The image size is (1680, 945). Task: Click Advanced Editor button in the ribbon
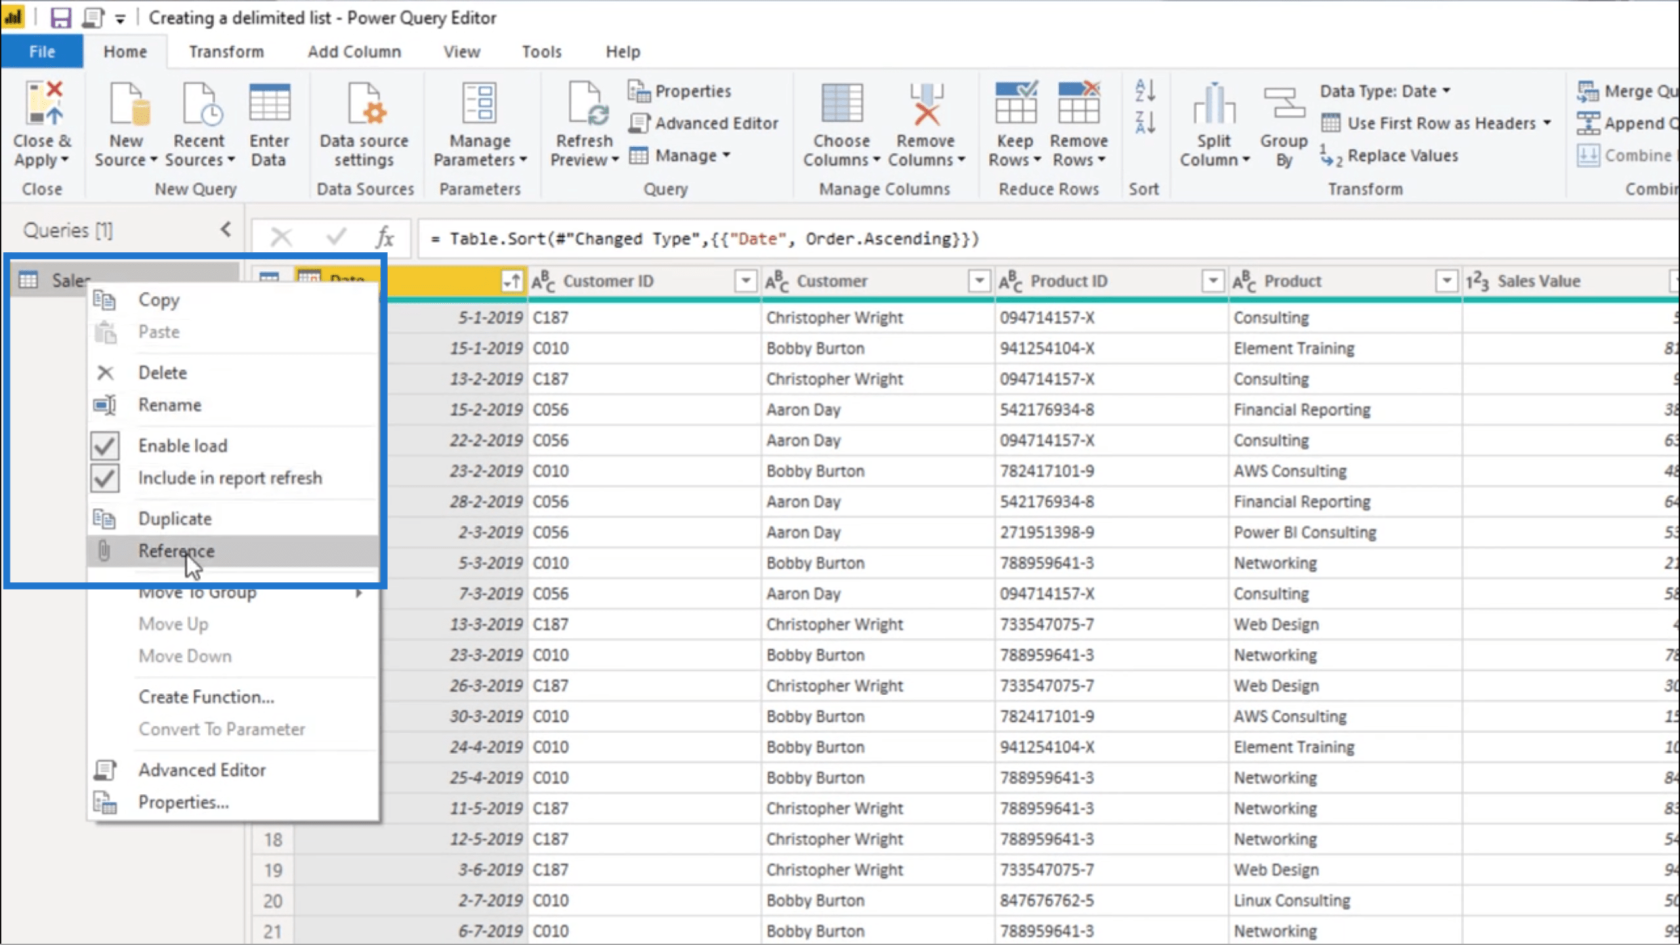click(x=704, y=123)
